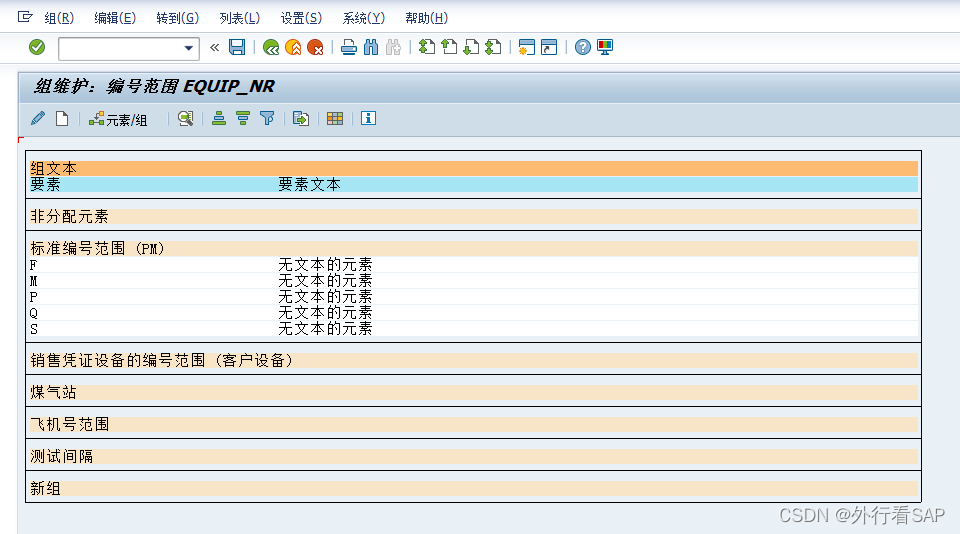Open the 组(R) menu
This screenshot has width=960, height=534.
[59, 18]
